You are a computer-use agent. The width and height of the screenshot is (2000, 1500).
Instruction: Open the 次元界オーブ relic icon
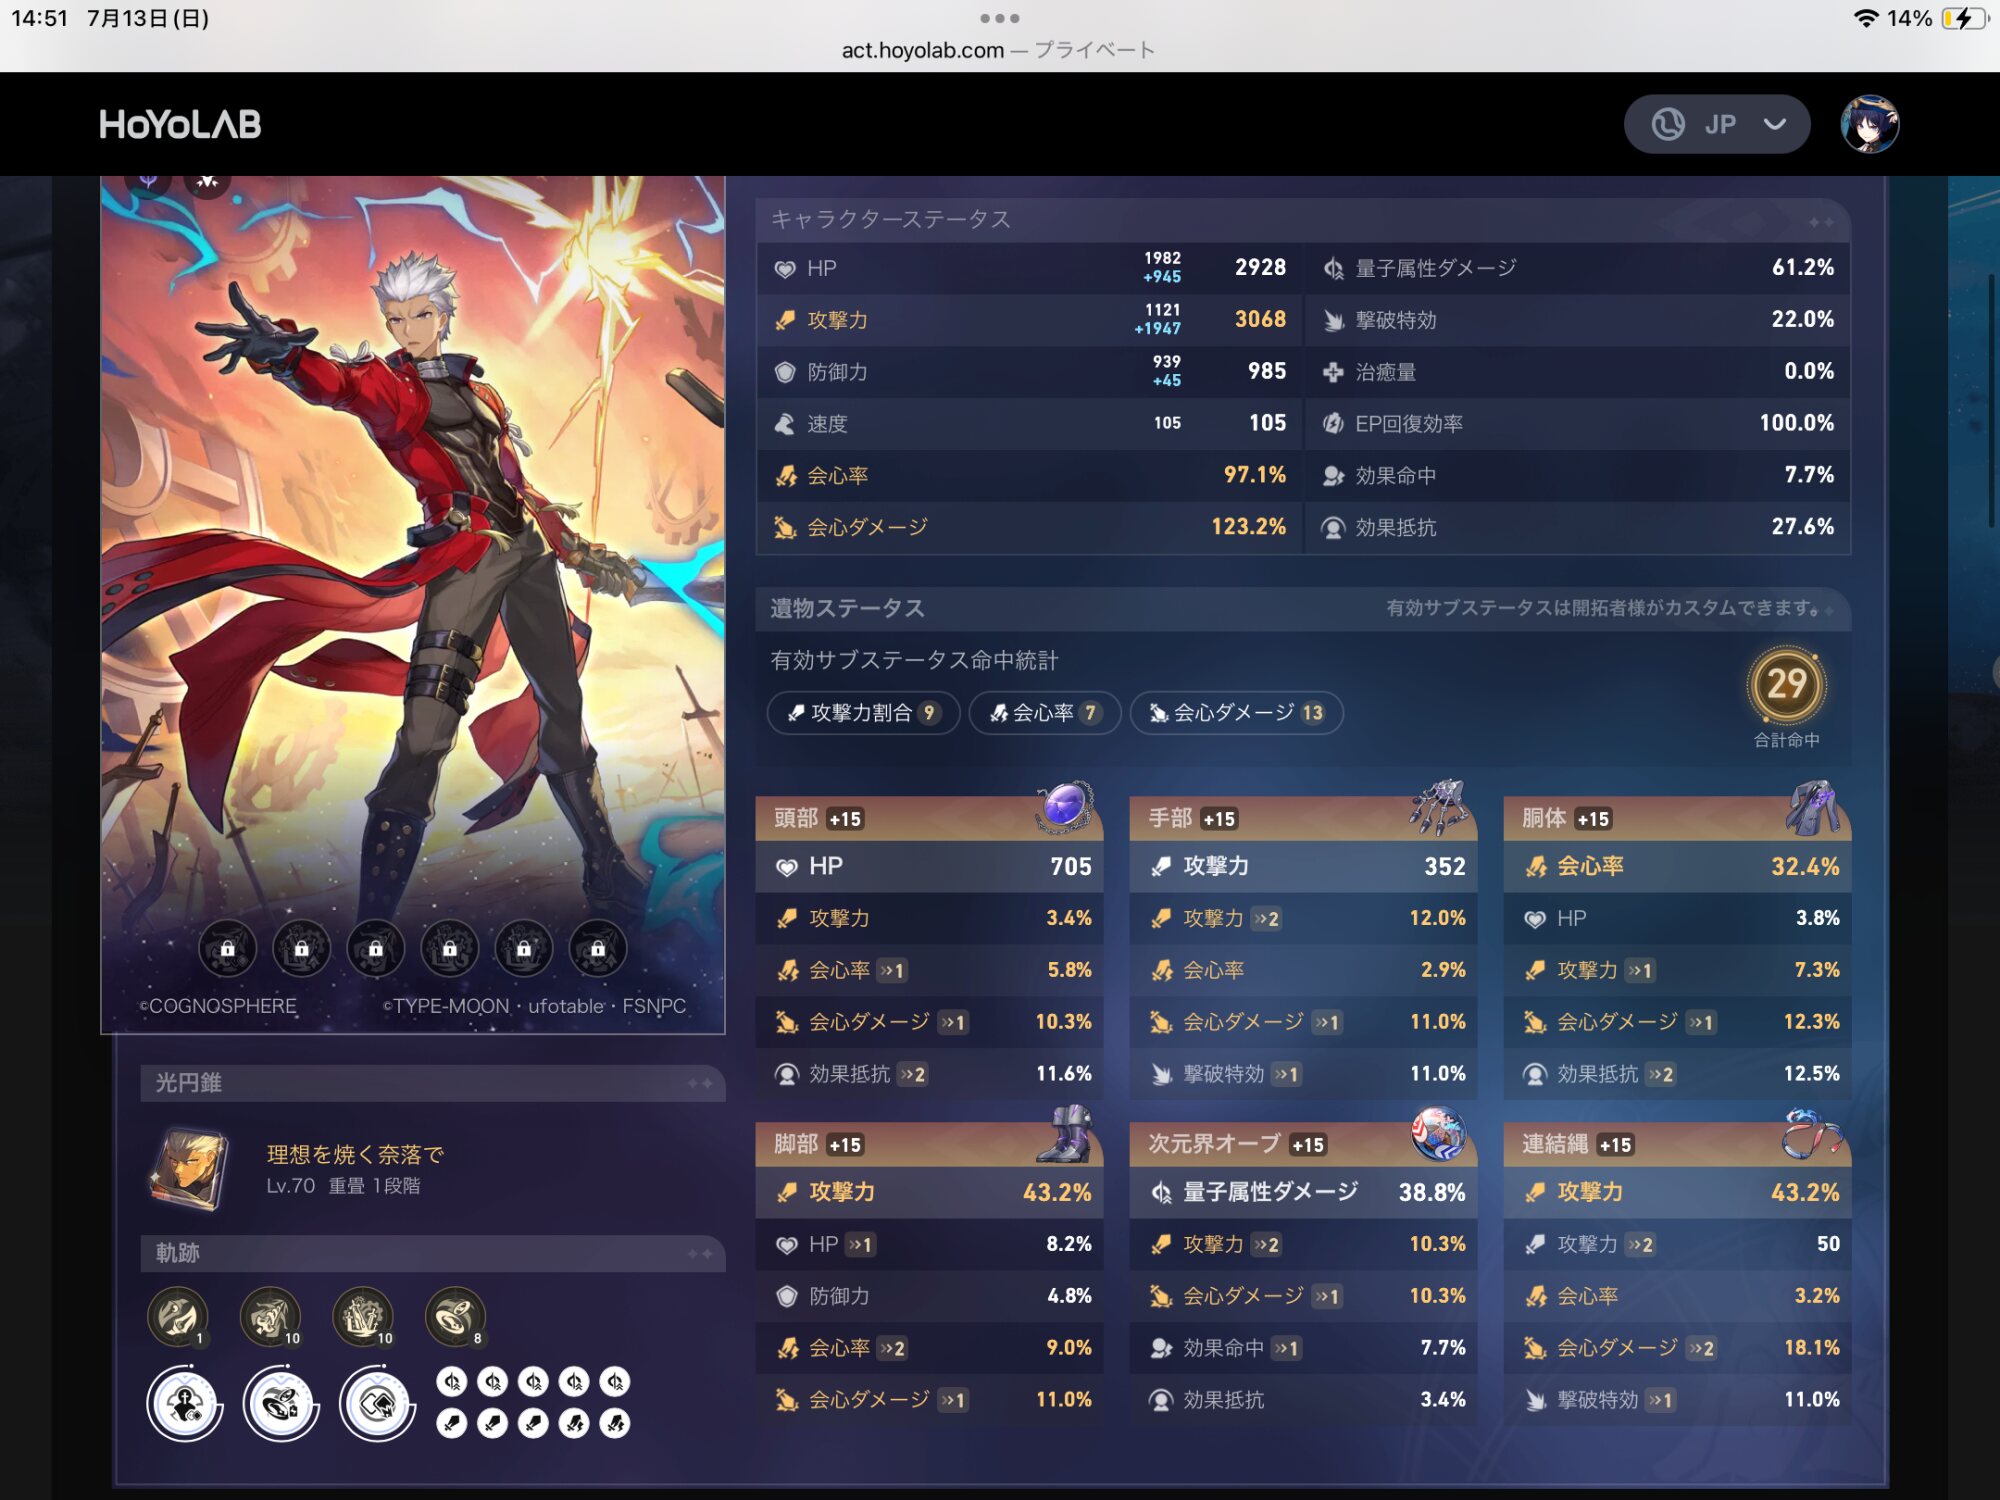tap(1438, 1133)
